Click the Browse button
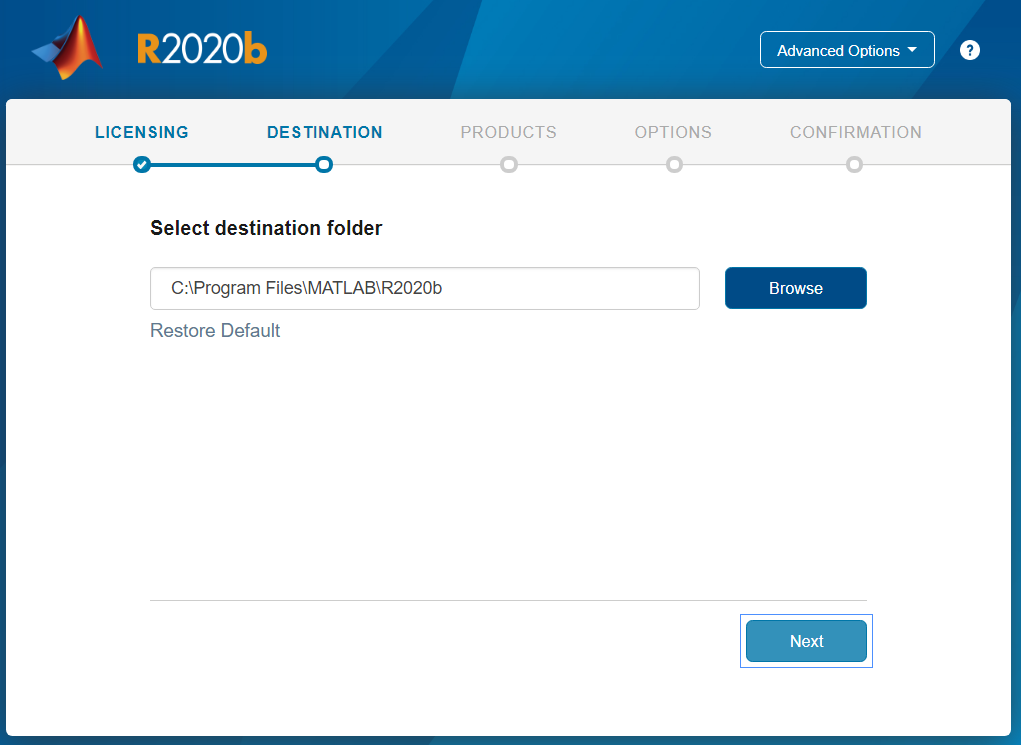Viewport: 1021px width, 745px height. [796, 288]
